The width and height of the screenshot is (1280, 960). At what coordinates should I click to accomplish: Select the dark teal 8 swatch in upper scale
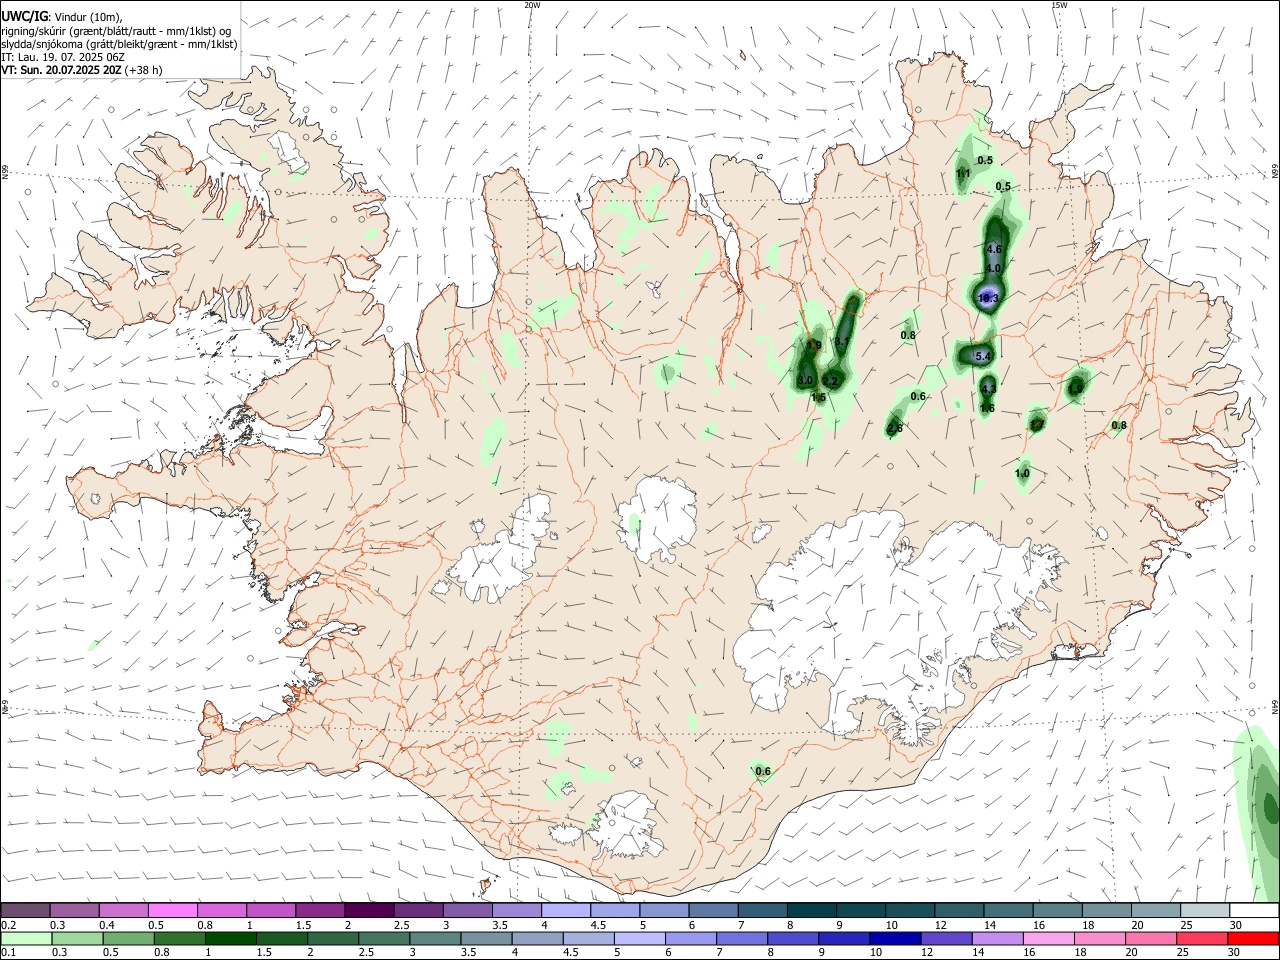pos(812,910)
